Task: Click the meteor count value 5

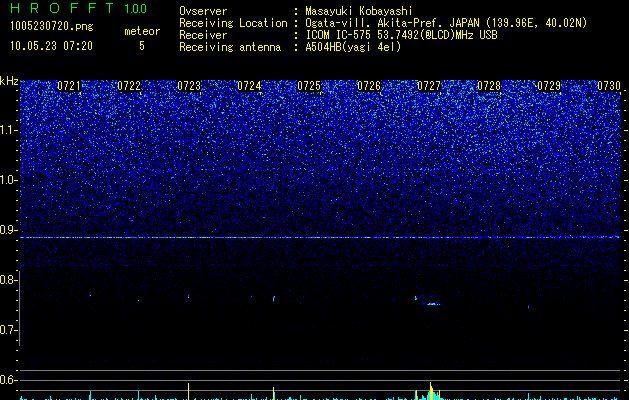Action: 142,46
